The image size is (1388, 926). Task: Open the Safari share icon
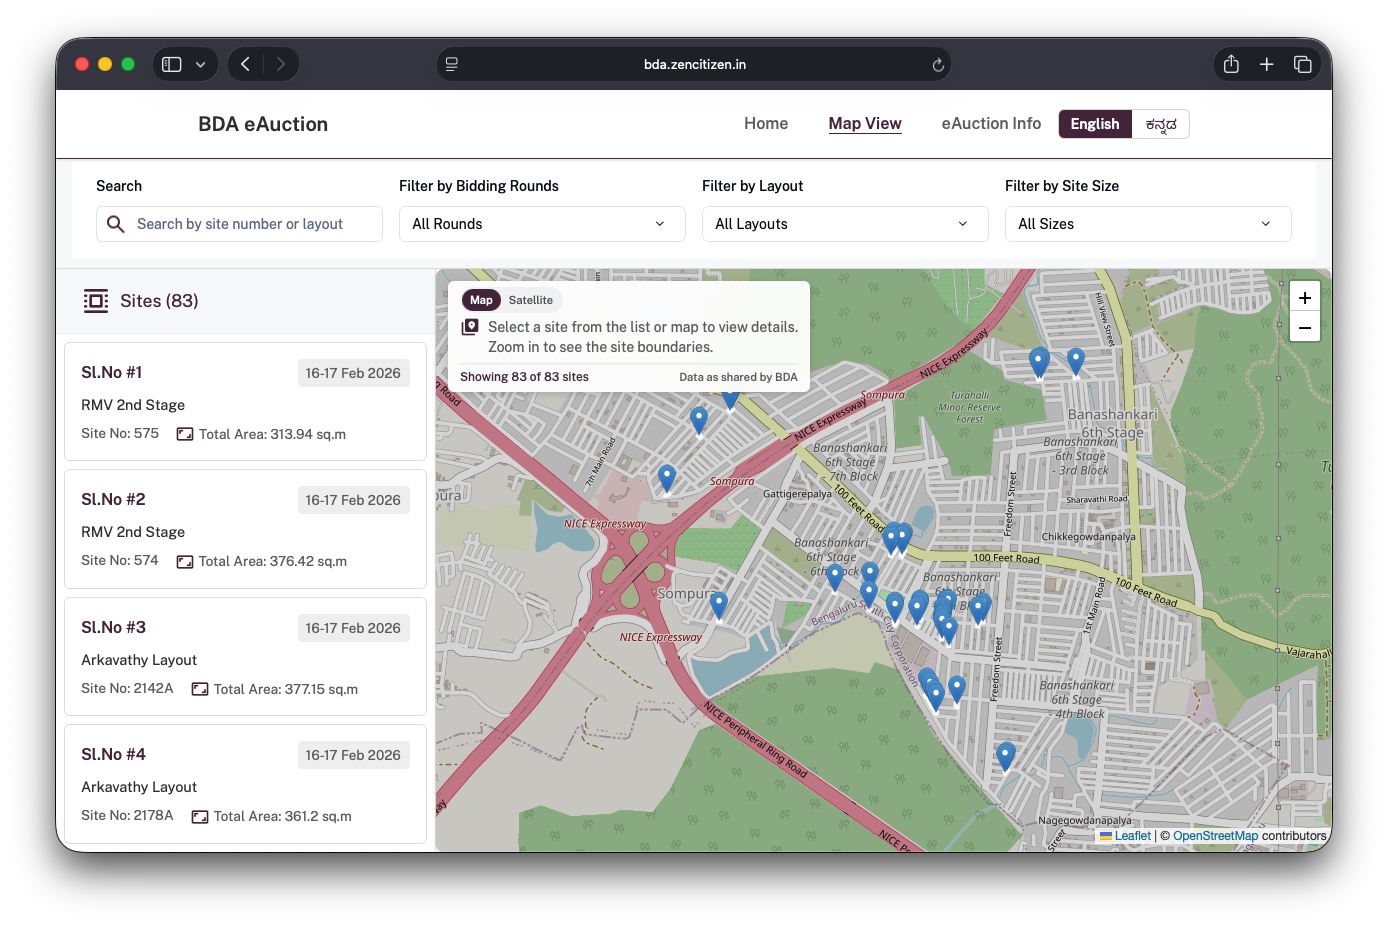[x=1231, y=64]
